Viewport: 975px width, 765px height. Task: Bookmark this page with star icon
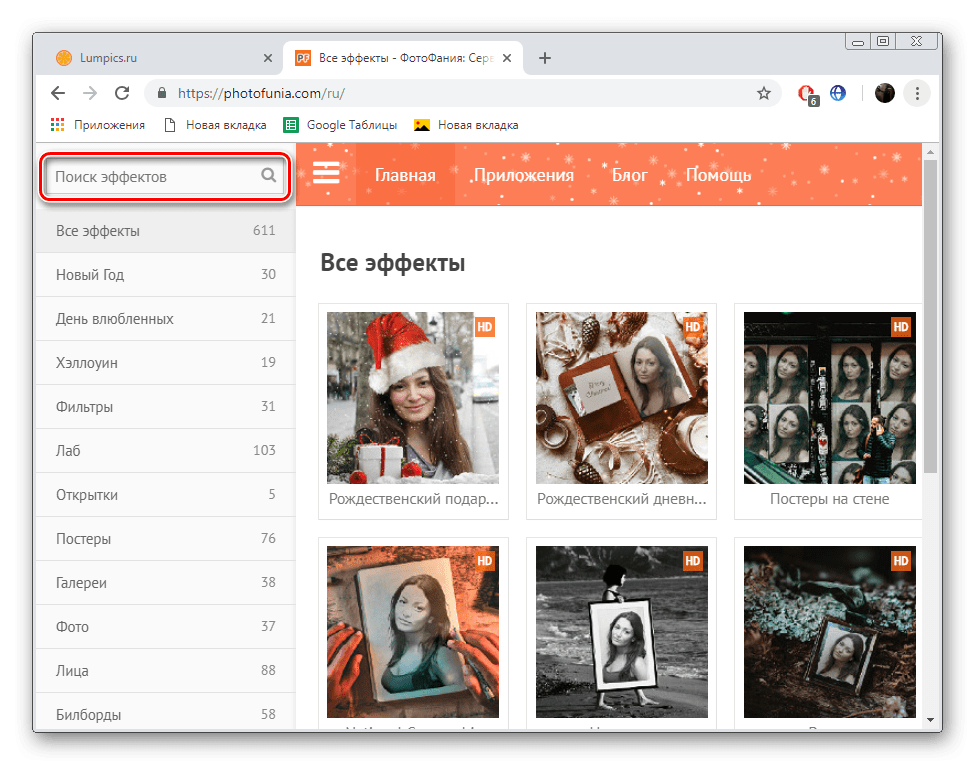pos(764,93)
